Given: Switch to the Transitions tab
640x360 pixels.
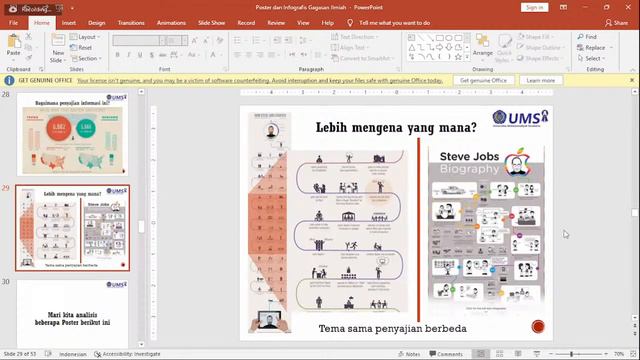Looking at the screenshot, I should (131, 23).
